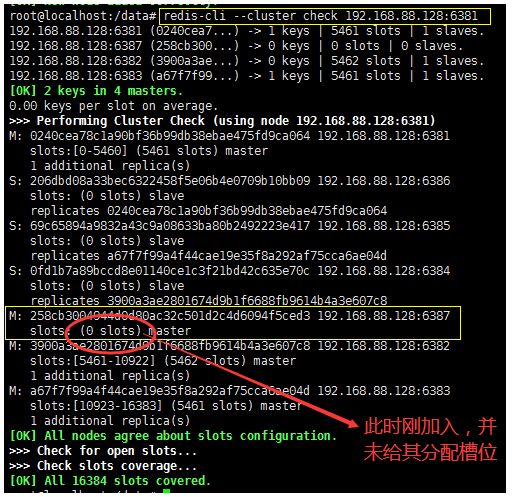Viewport: 515px width, 497px height.
Task: Click ">>> Check for open slots..." line
Action: click(x=103, y=451)
